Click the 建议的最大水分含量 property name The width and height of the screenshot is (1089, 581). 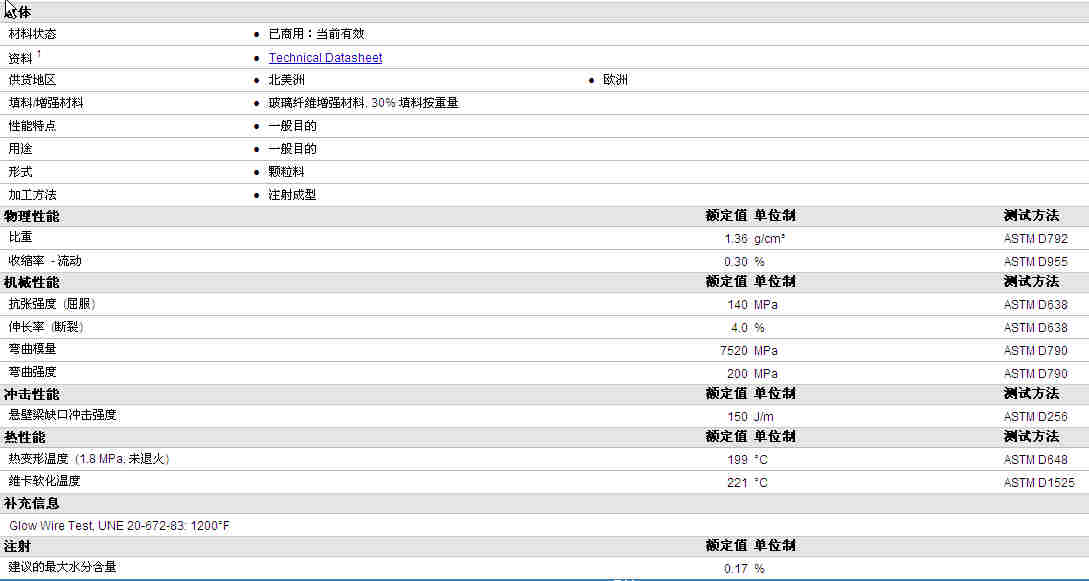point(62,567)
